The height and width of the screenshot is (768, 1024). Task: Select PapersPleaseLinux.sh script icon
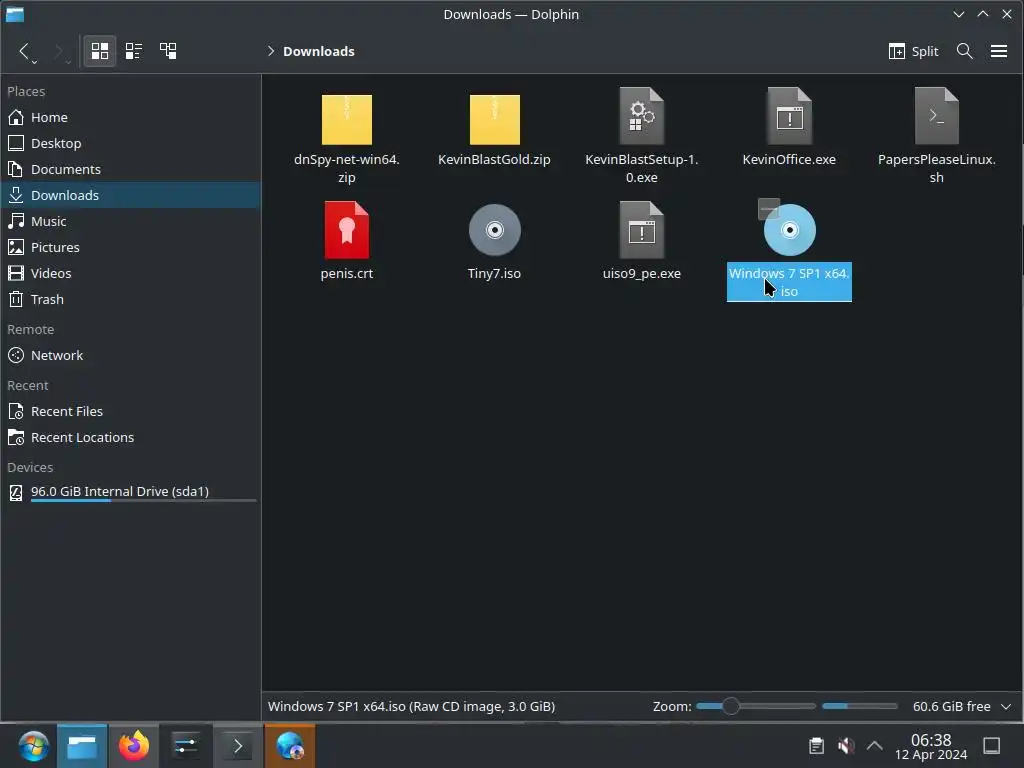coord(937,116)
